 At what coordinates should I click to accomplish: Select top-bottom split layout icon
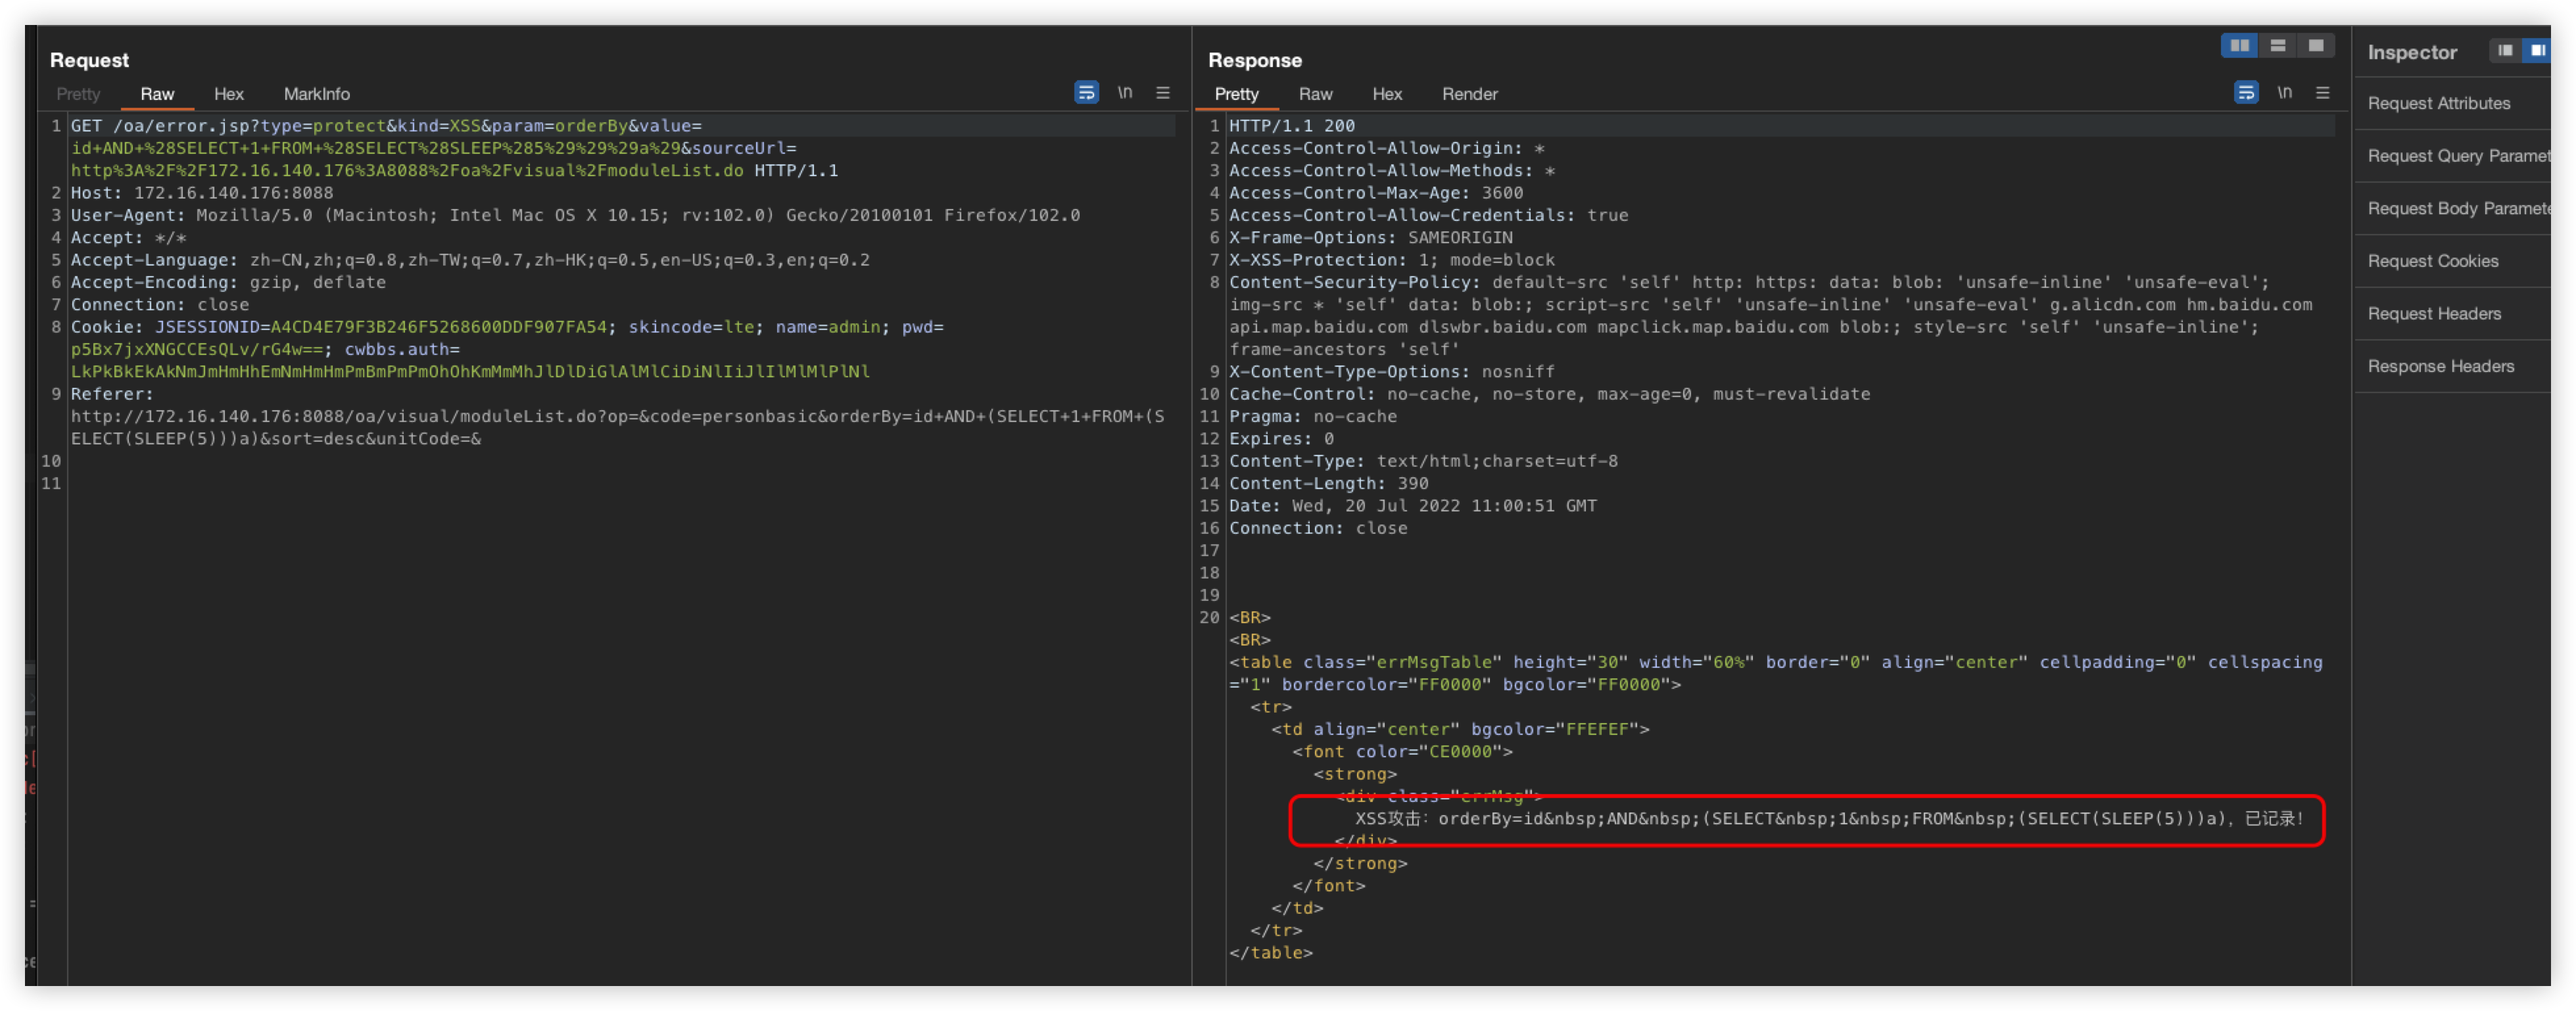coord(2278,46)
